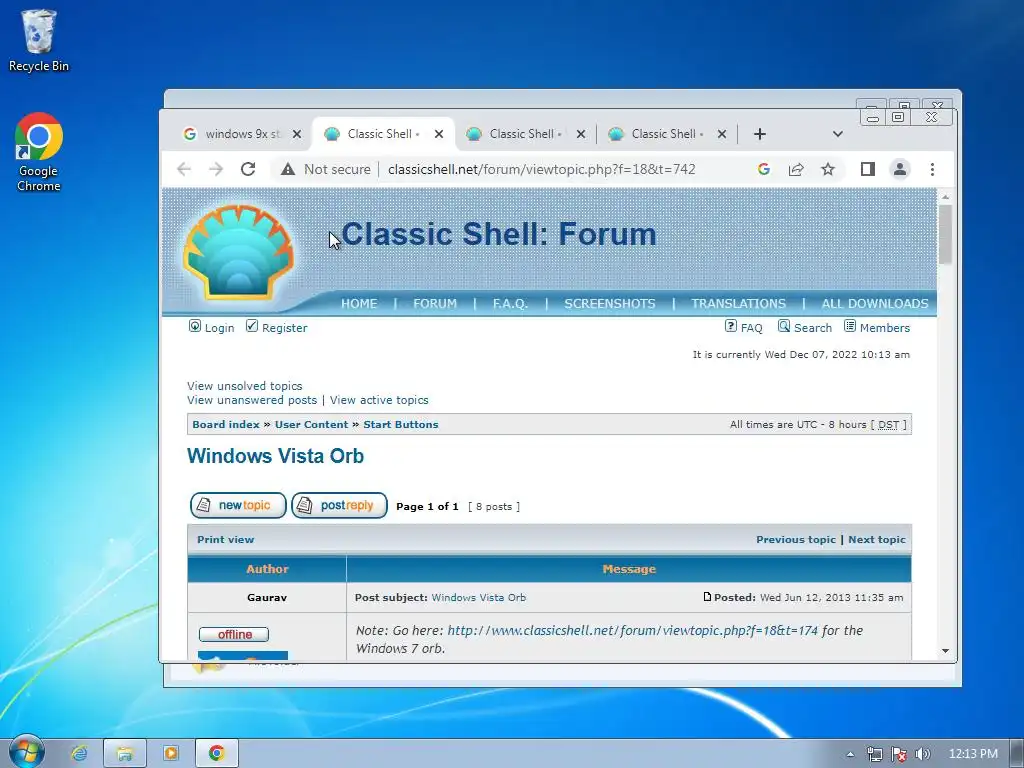Image resolution: width=1024 pixels, height=768 pixels.
Task: Switch to the third Classic Shell tab
Action: (x=526, y=134)
